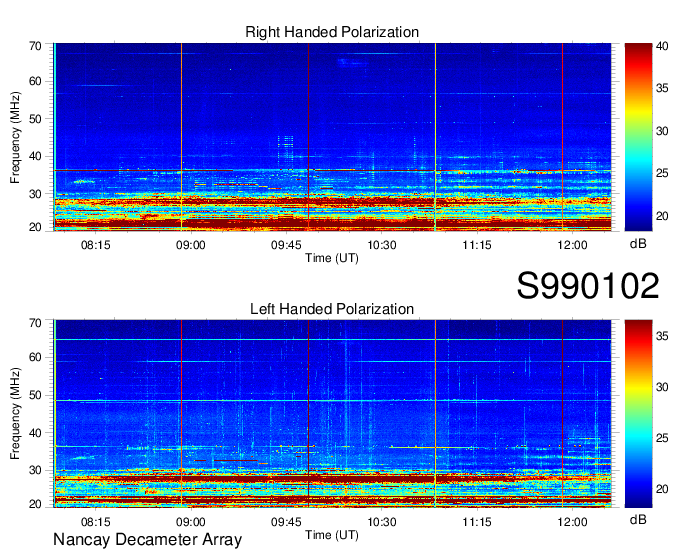Select the S990102 observation identifier
The height and width of the screenshot is (552, 680).
click(x=588, y=286)
